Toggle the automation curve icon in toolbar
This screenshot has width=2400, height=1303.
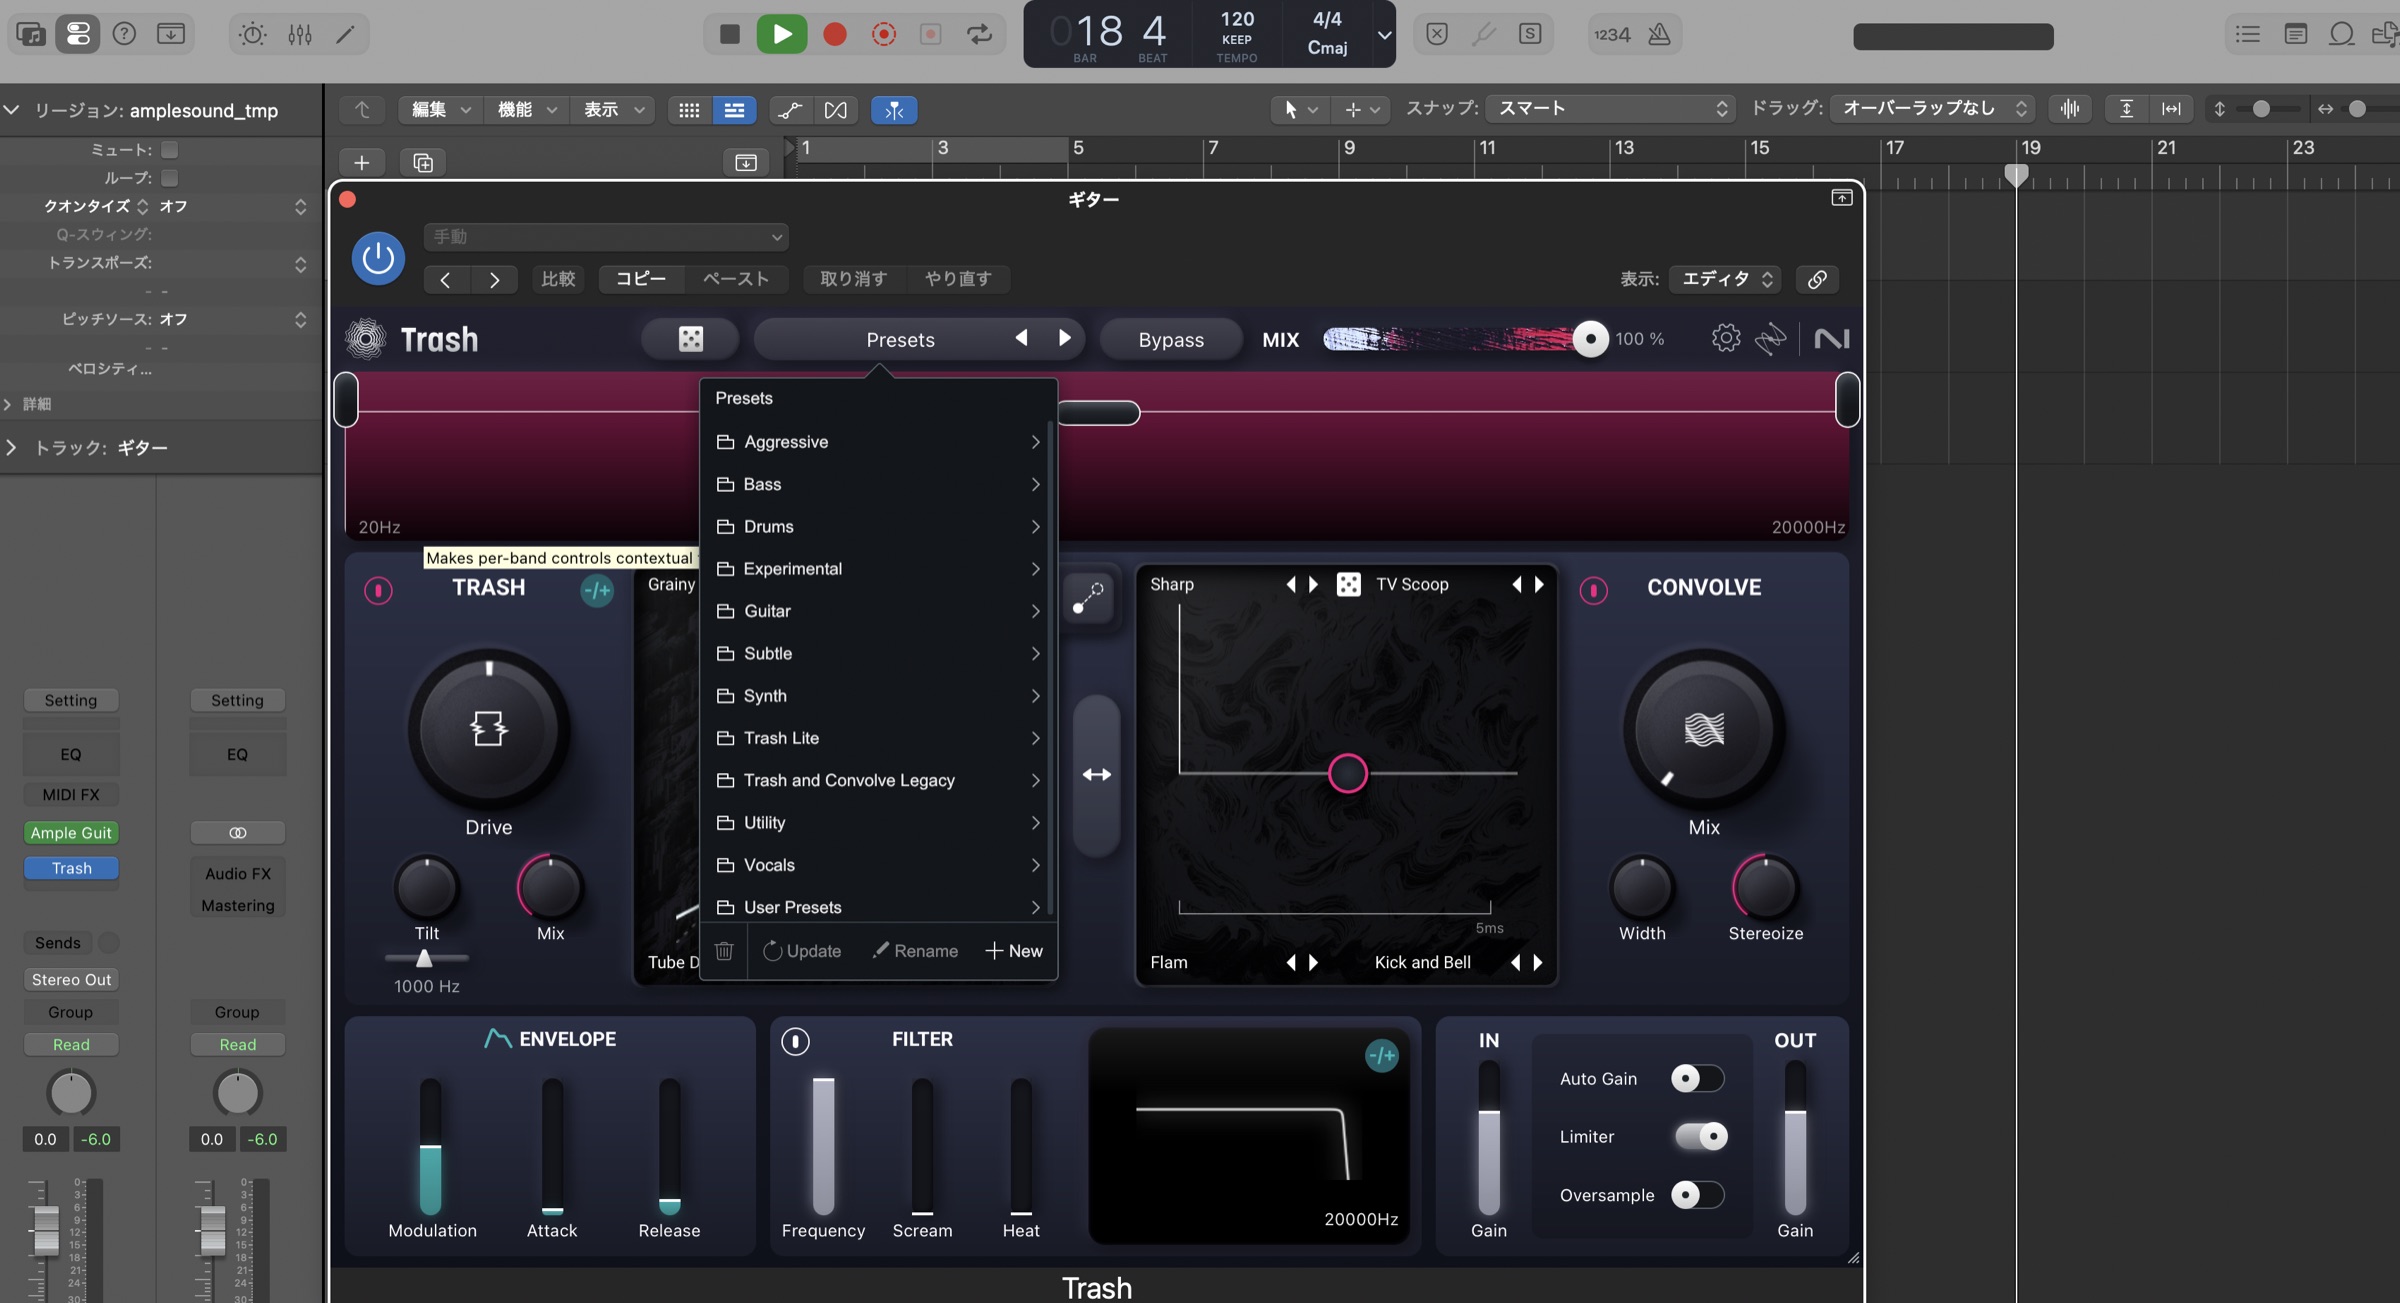(790, 110)
